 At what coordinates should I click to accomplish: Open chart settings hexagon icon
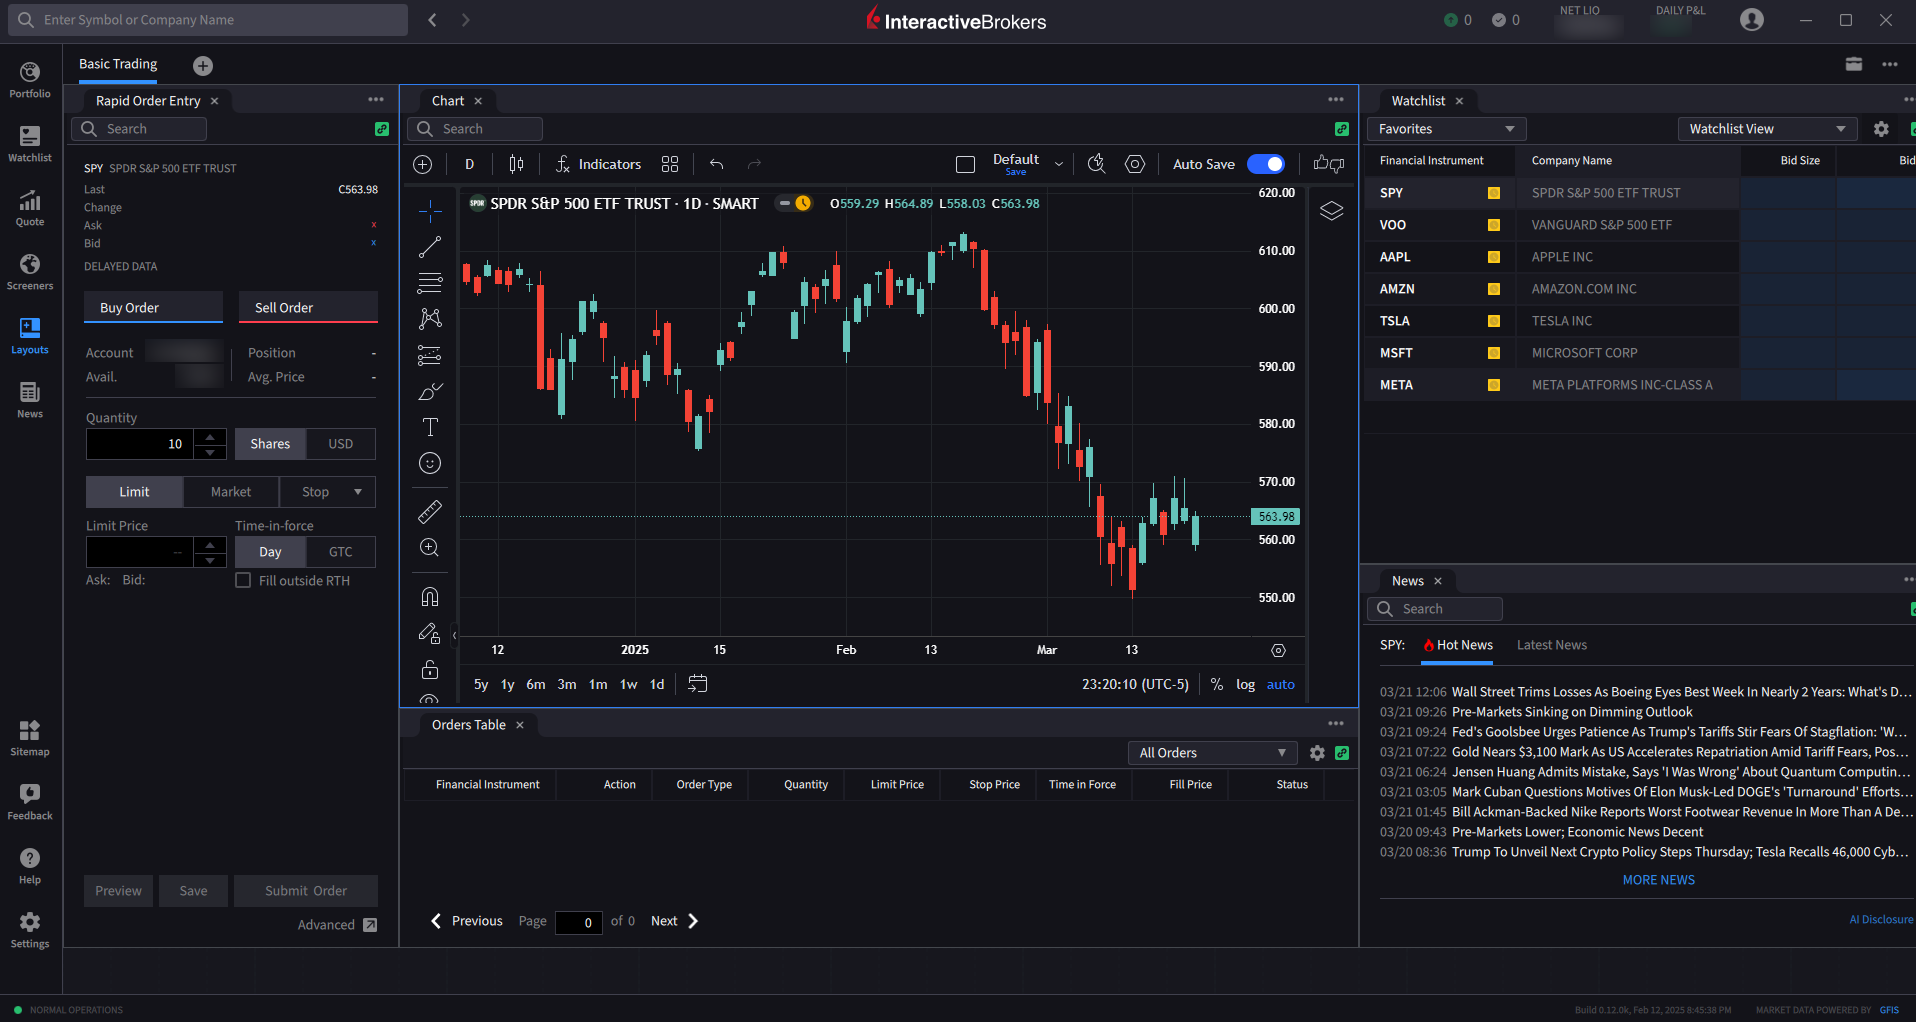[x=1135, y=164]
